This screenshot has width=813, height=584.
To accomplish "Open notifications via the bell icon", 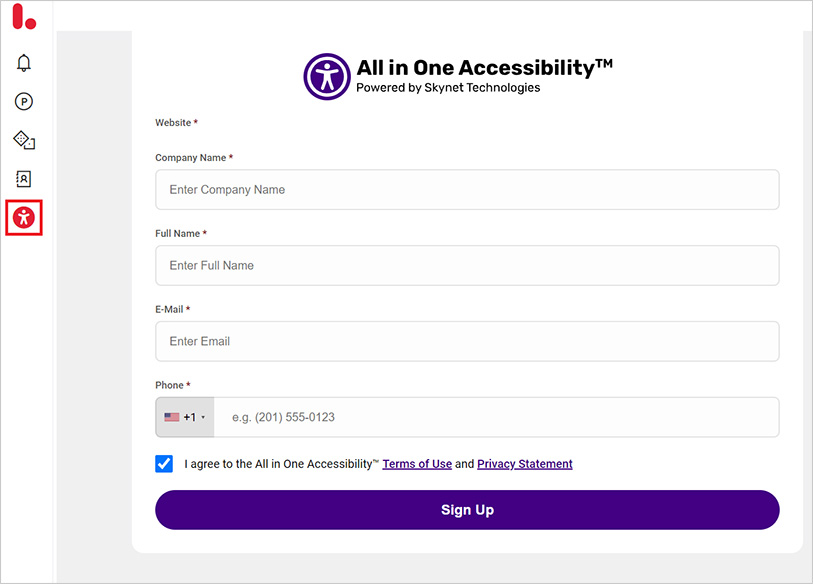I will point(23,62).
